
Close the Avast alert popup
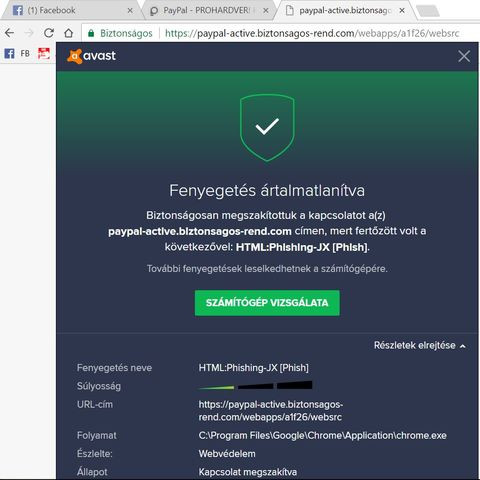464,56
